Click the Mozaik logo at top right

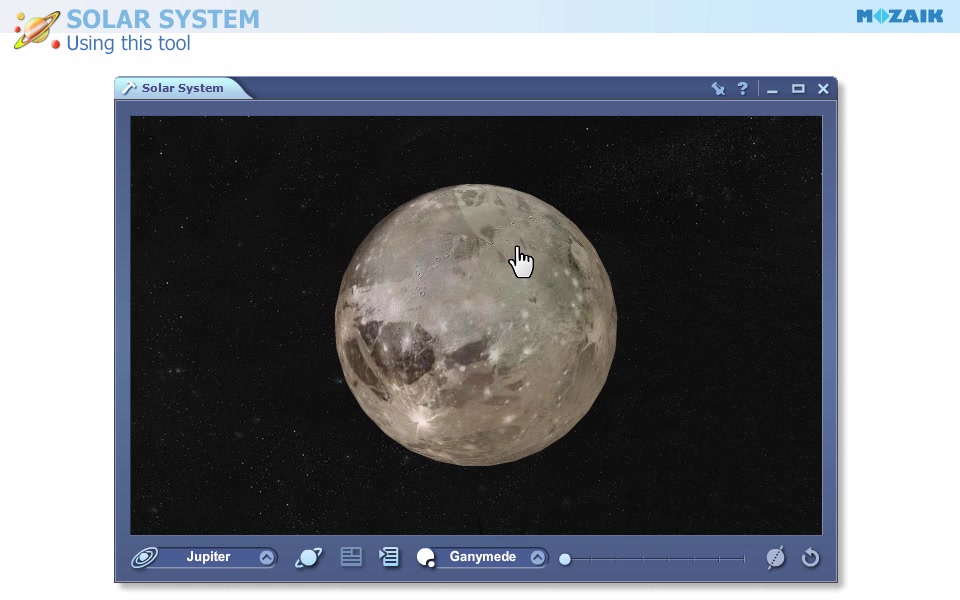coord(899,16)
